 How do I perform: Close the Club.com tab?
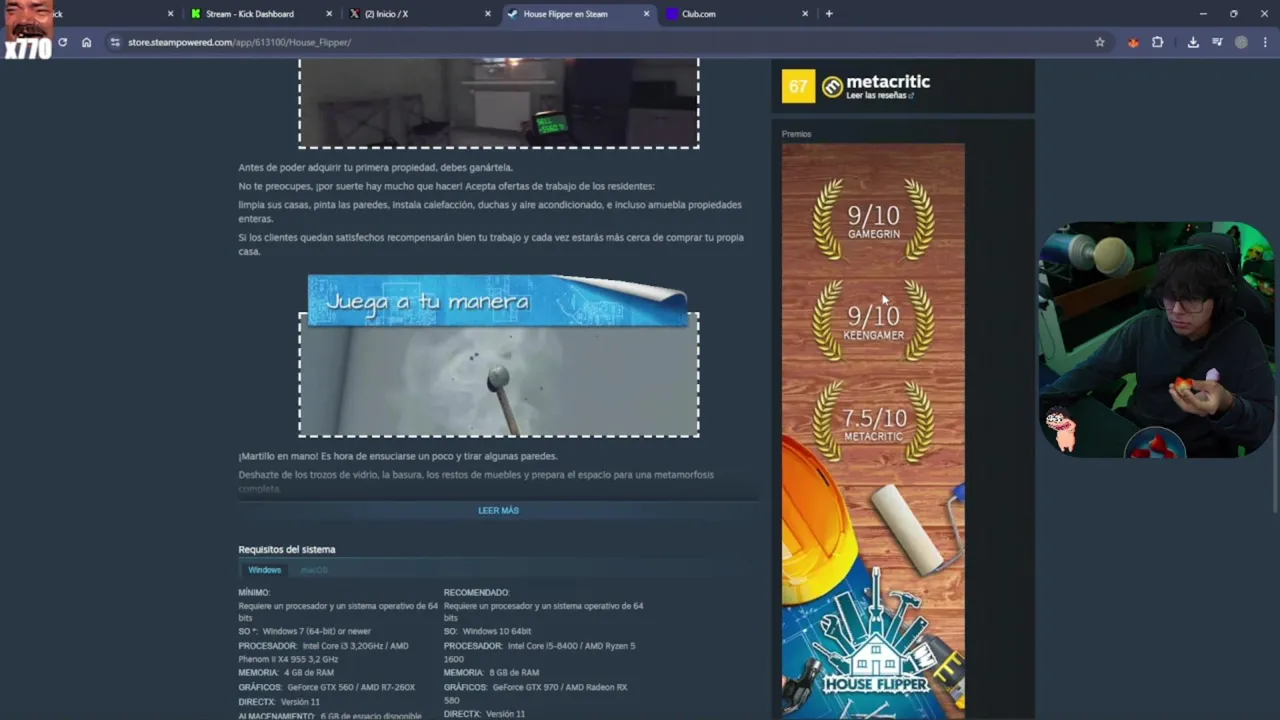[x=805, y=14]
